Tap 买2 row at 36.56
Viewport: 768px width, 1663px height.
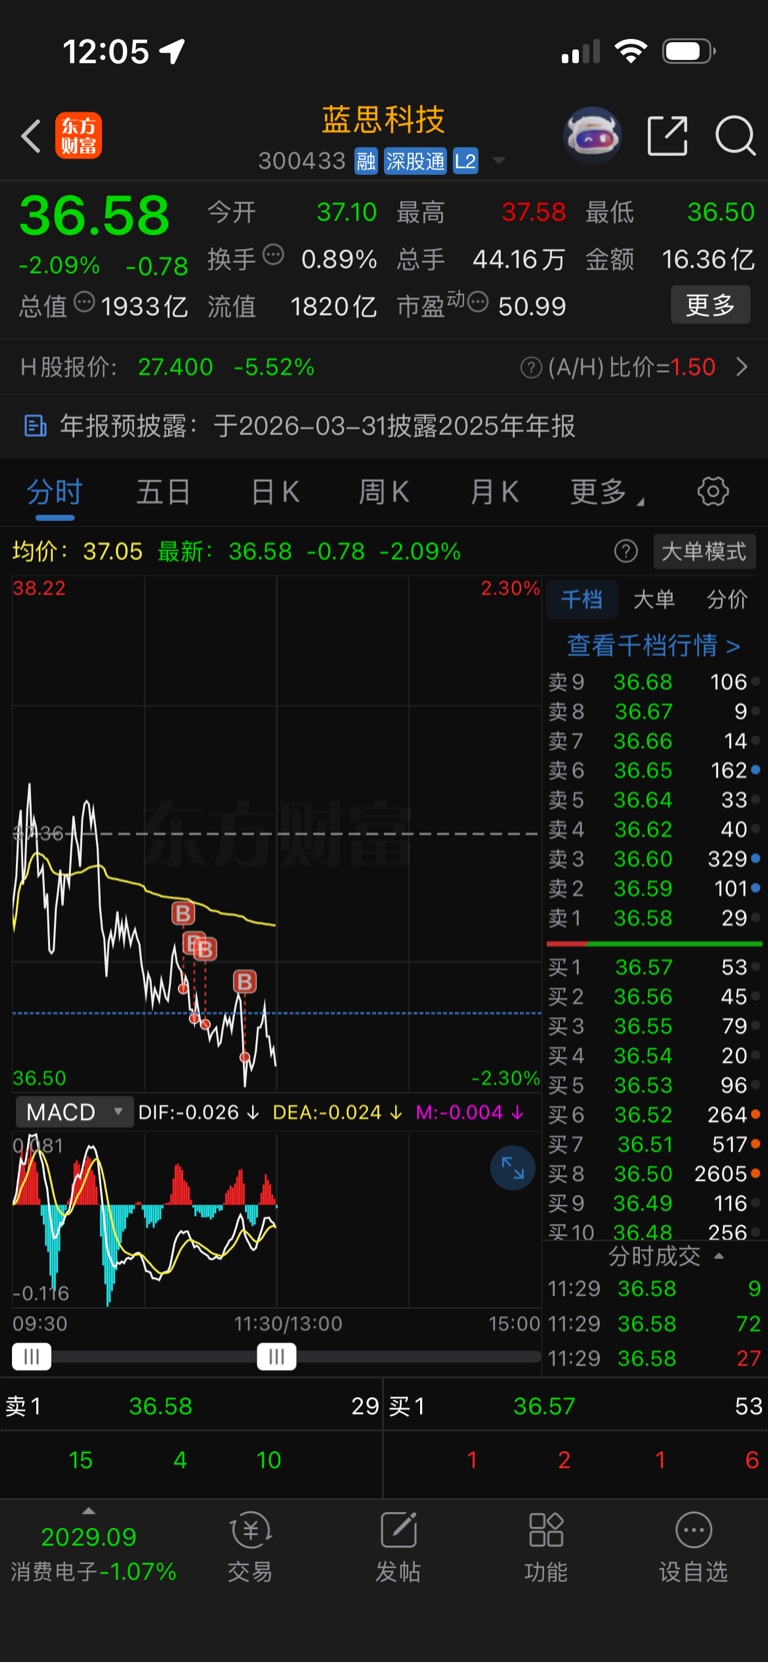click(654, 997)
